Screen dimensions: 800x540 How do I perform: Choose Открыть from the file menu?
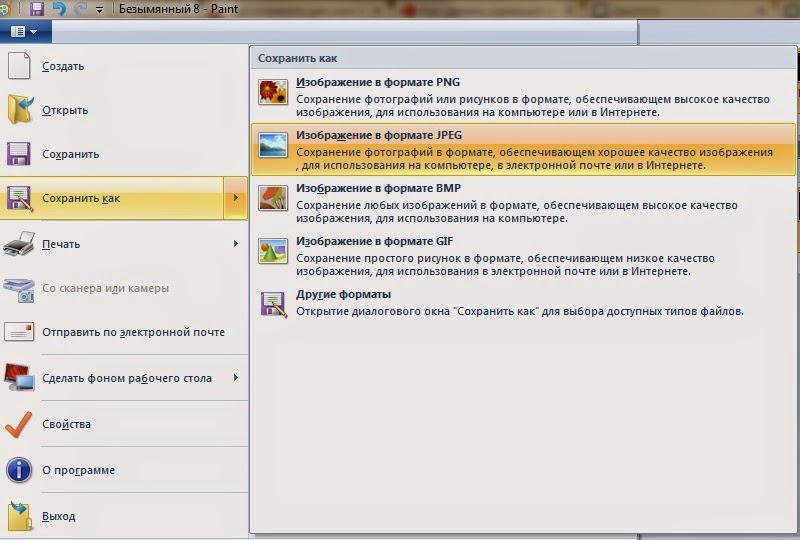(x=124, y=110)
